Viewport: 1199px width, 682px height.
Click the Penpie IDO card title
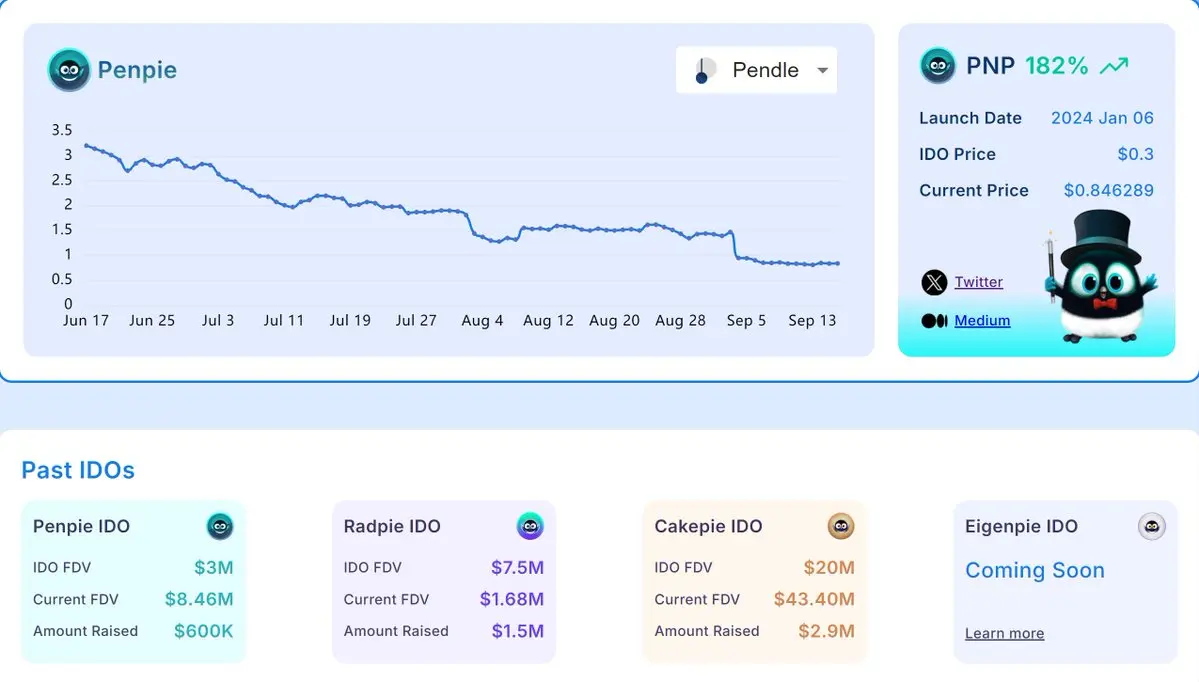point(81,527)
